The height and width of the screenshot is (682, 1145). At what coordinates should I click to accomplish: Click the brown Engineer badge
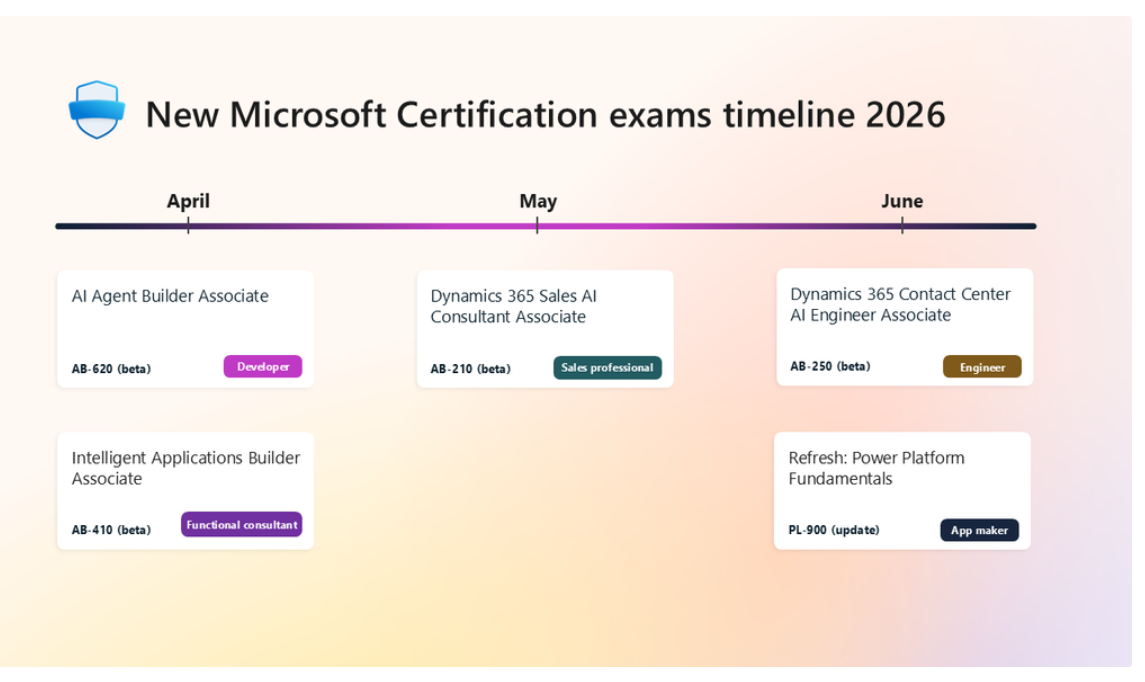(x=982, y=367)
